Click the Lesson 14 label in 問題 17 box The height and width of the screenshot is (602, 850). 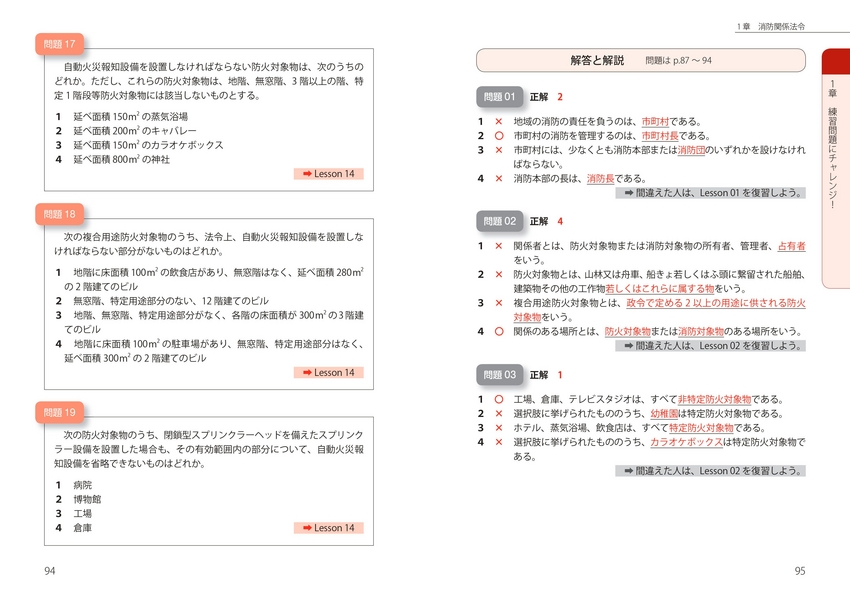pyautogui.click(x=329, y=174)
